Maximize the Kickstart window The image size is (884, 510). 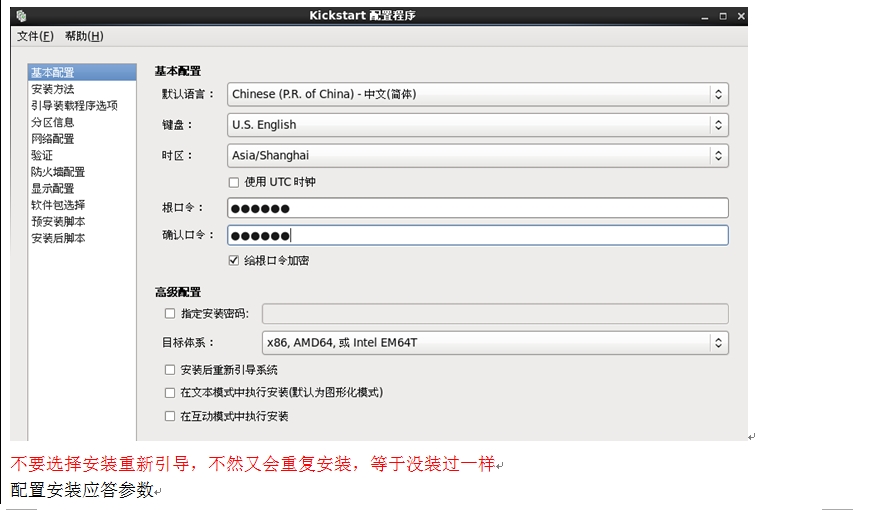coord(723,16)
